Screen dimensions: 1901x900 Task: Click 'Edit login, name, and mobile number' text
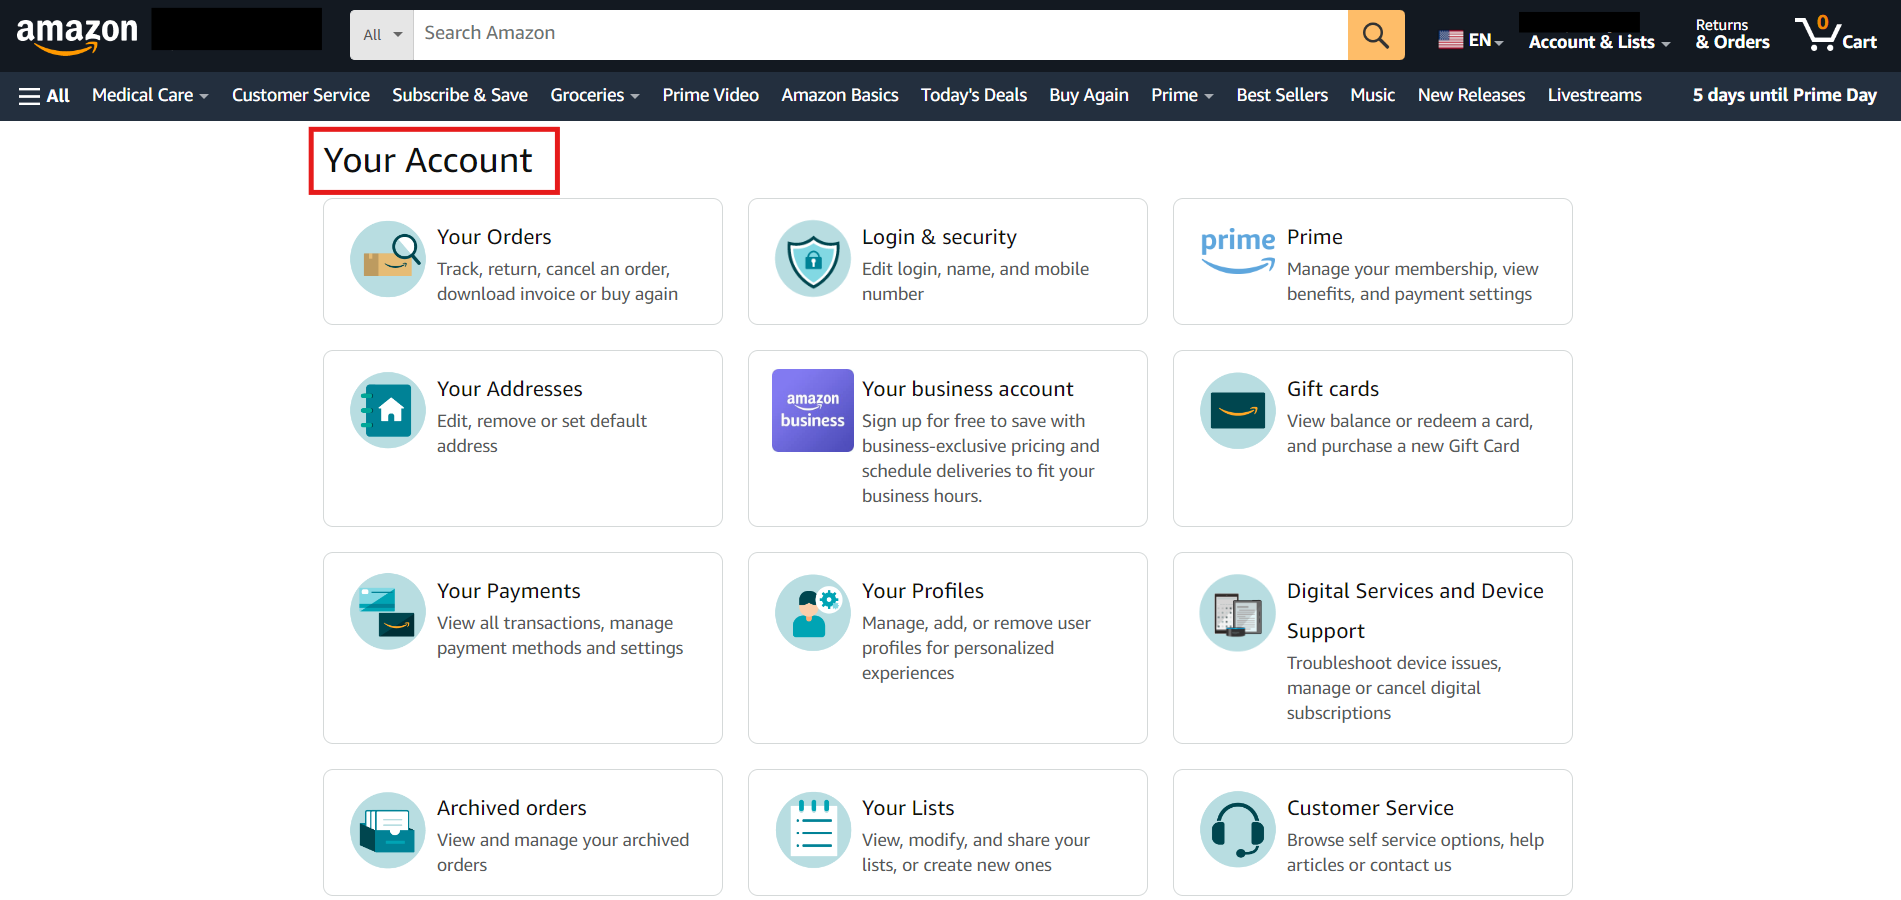tap(975, 282)
